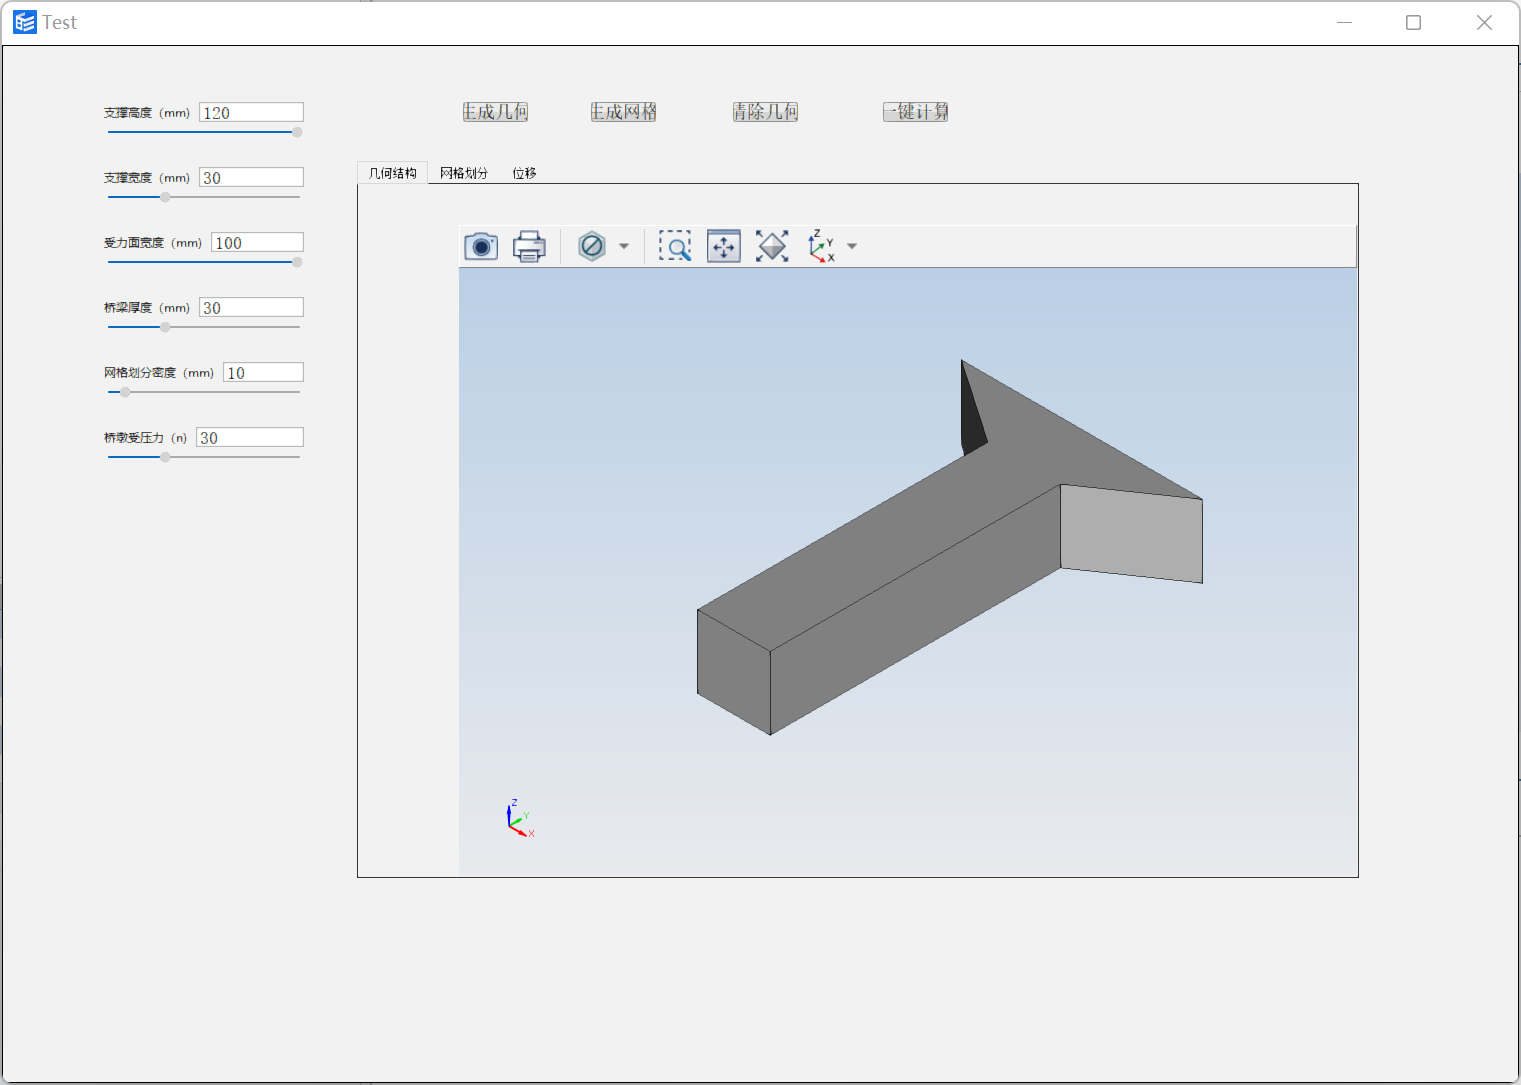Switch to the 位移 tab

524,173
